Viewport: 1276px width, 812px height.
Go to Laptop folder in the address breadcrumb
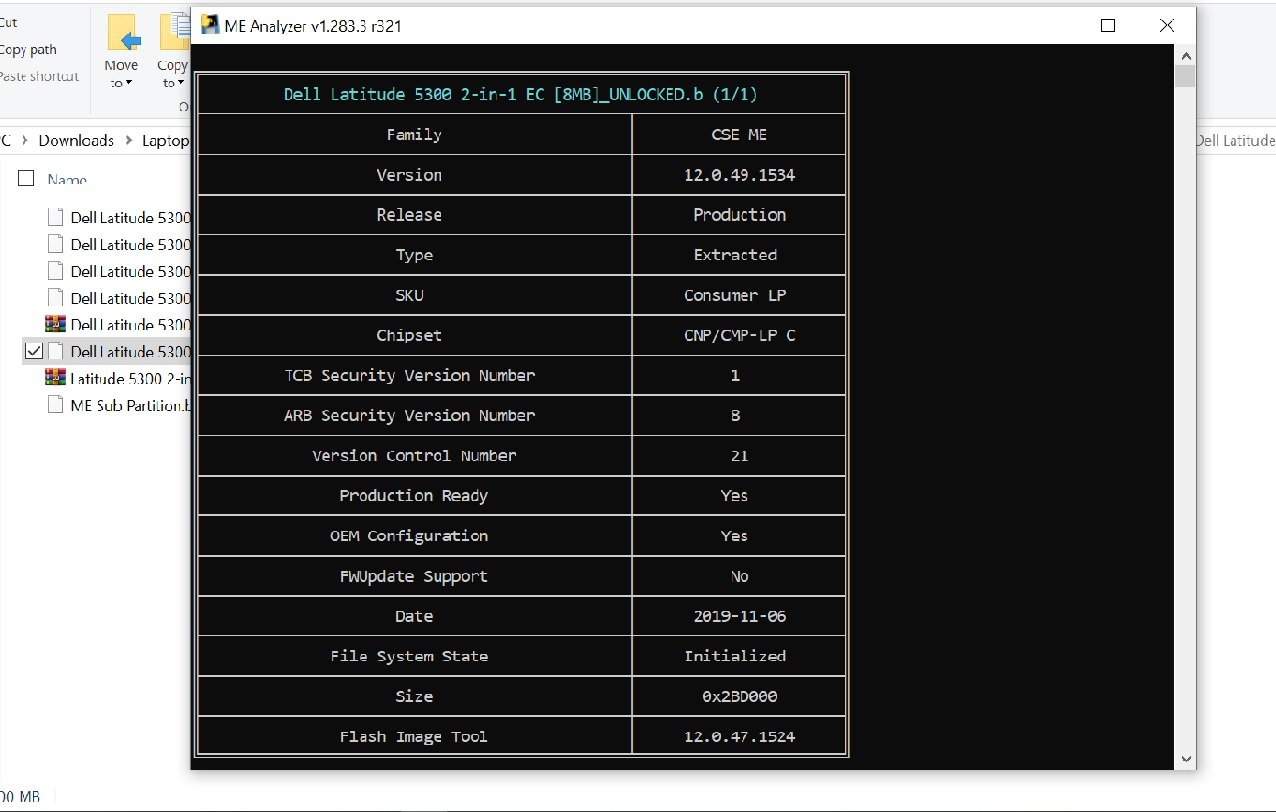click(x=165, y=140)
